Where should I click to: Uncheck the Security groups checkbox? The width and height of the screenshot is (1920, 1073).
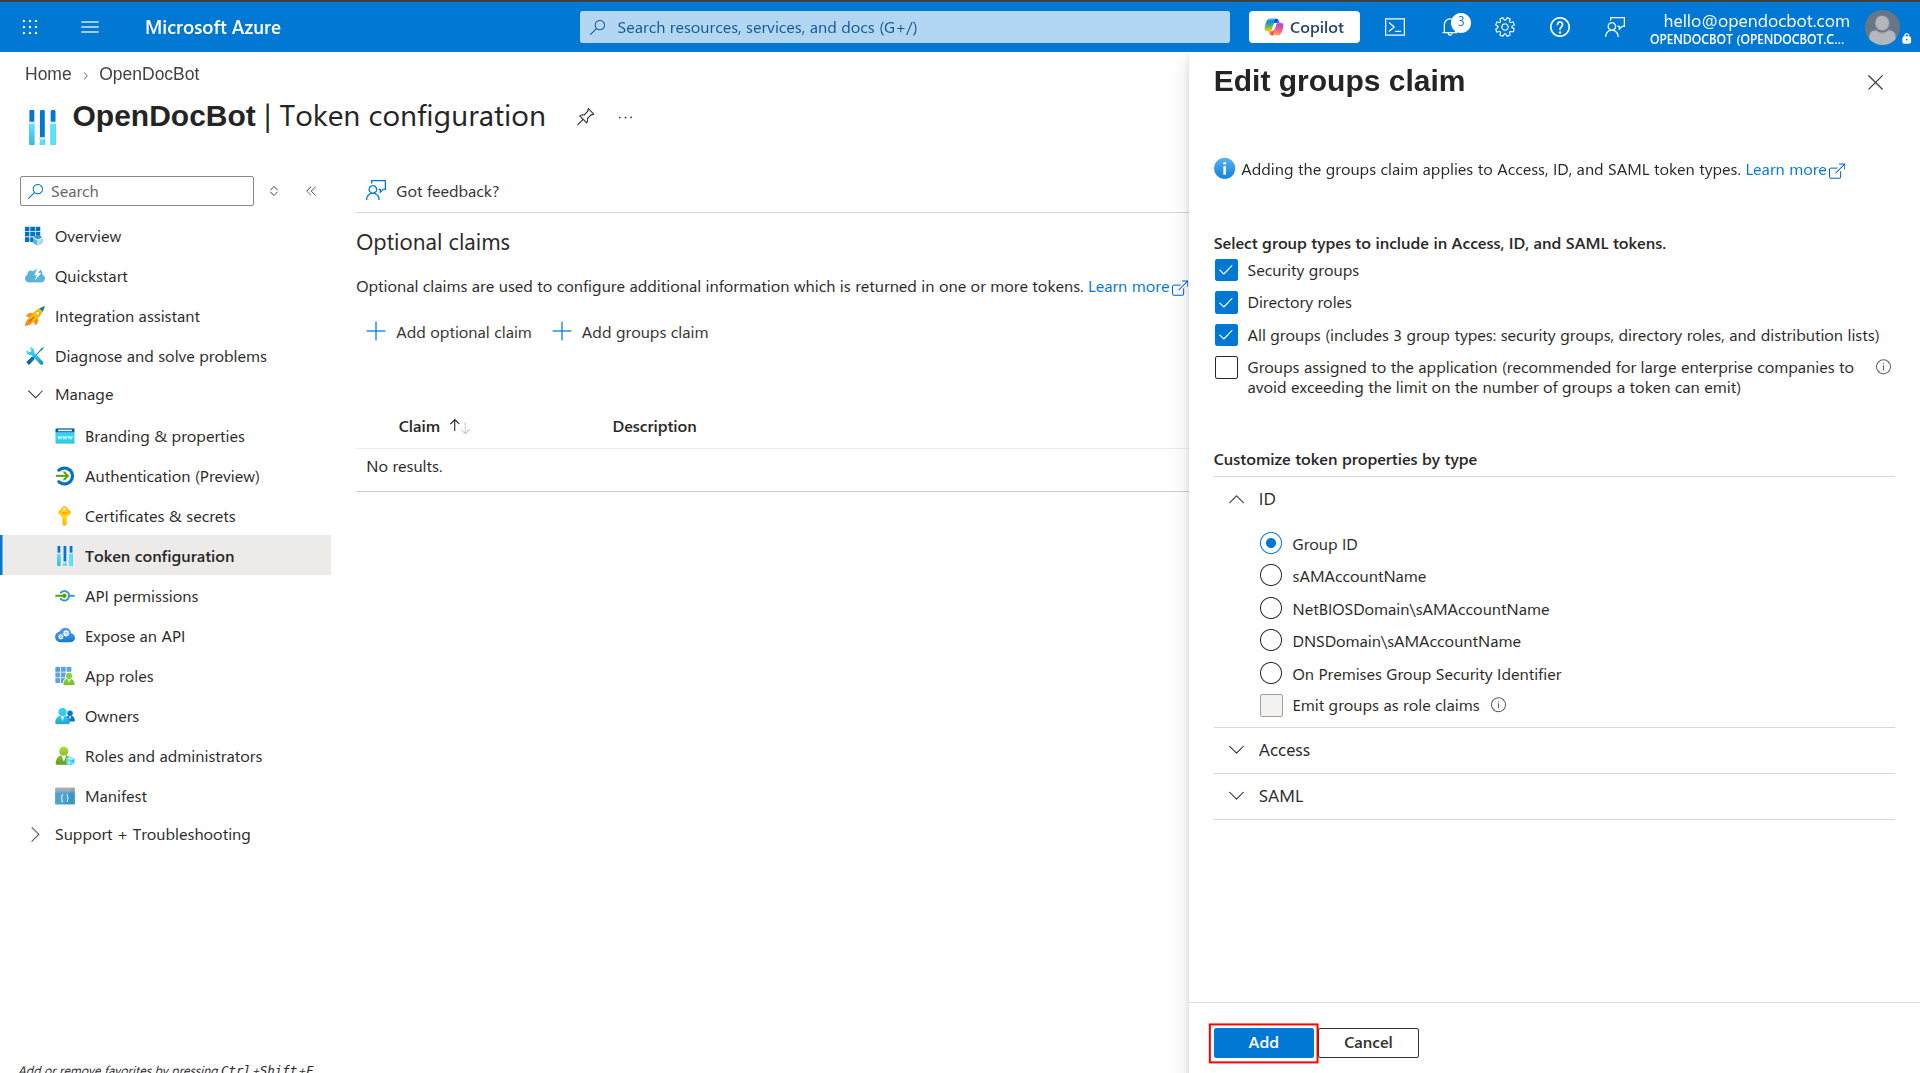click(1226, 270)
